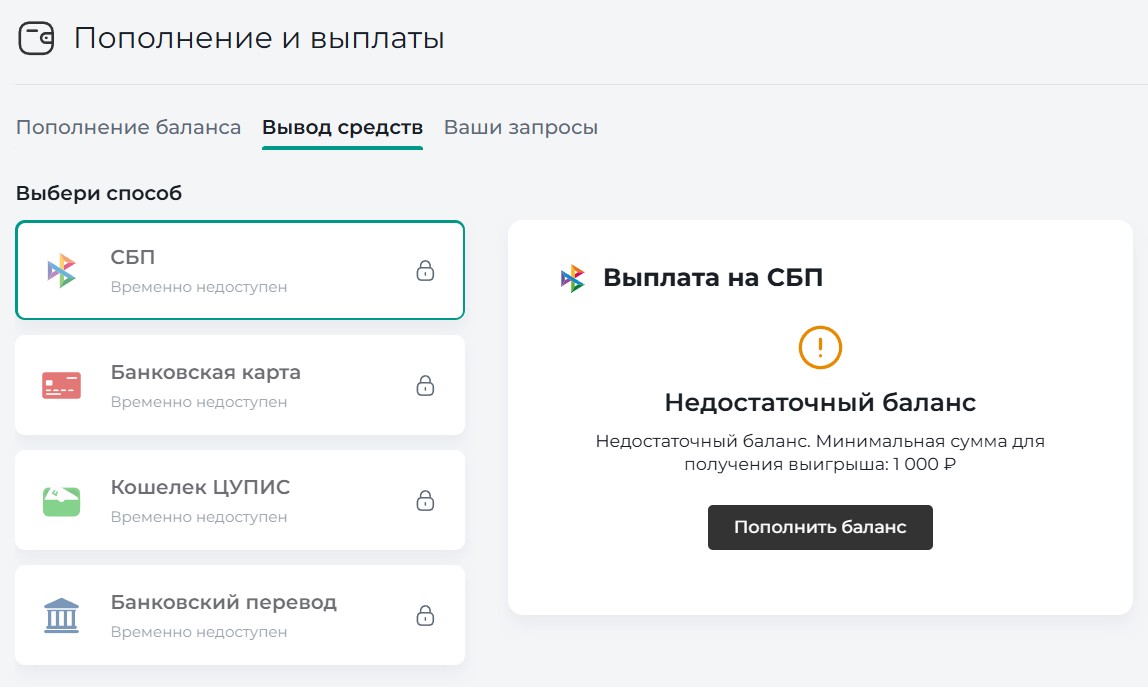This screenshot has width=1148, height=687.
Task: Switch to the Вывод средств tab
Action: point(342,128)
